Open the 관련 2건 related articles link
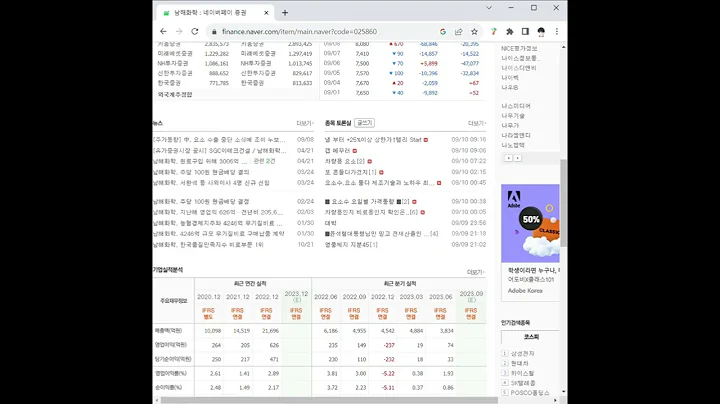The height and width of the screenshot is (404, 720). [264, 161]
